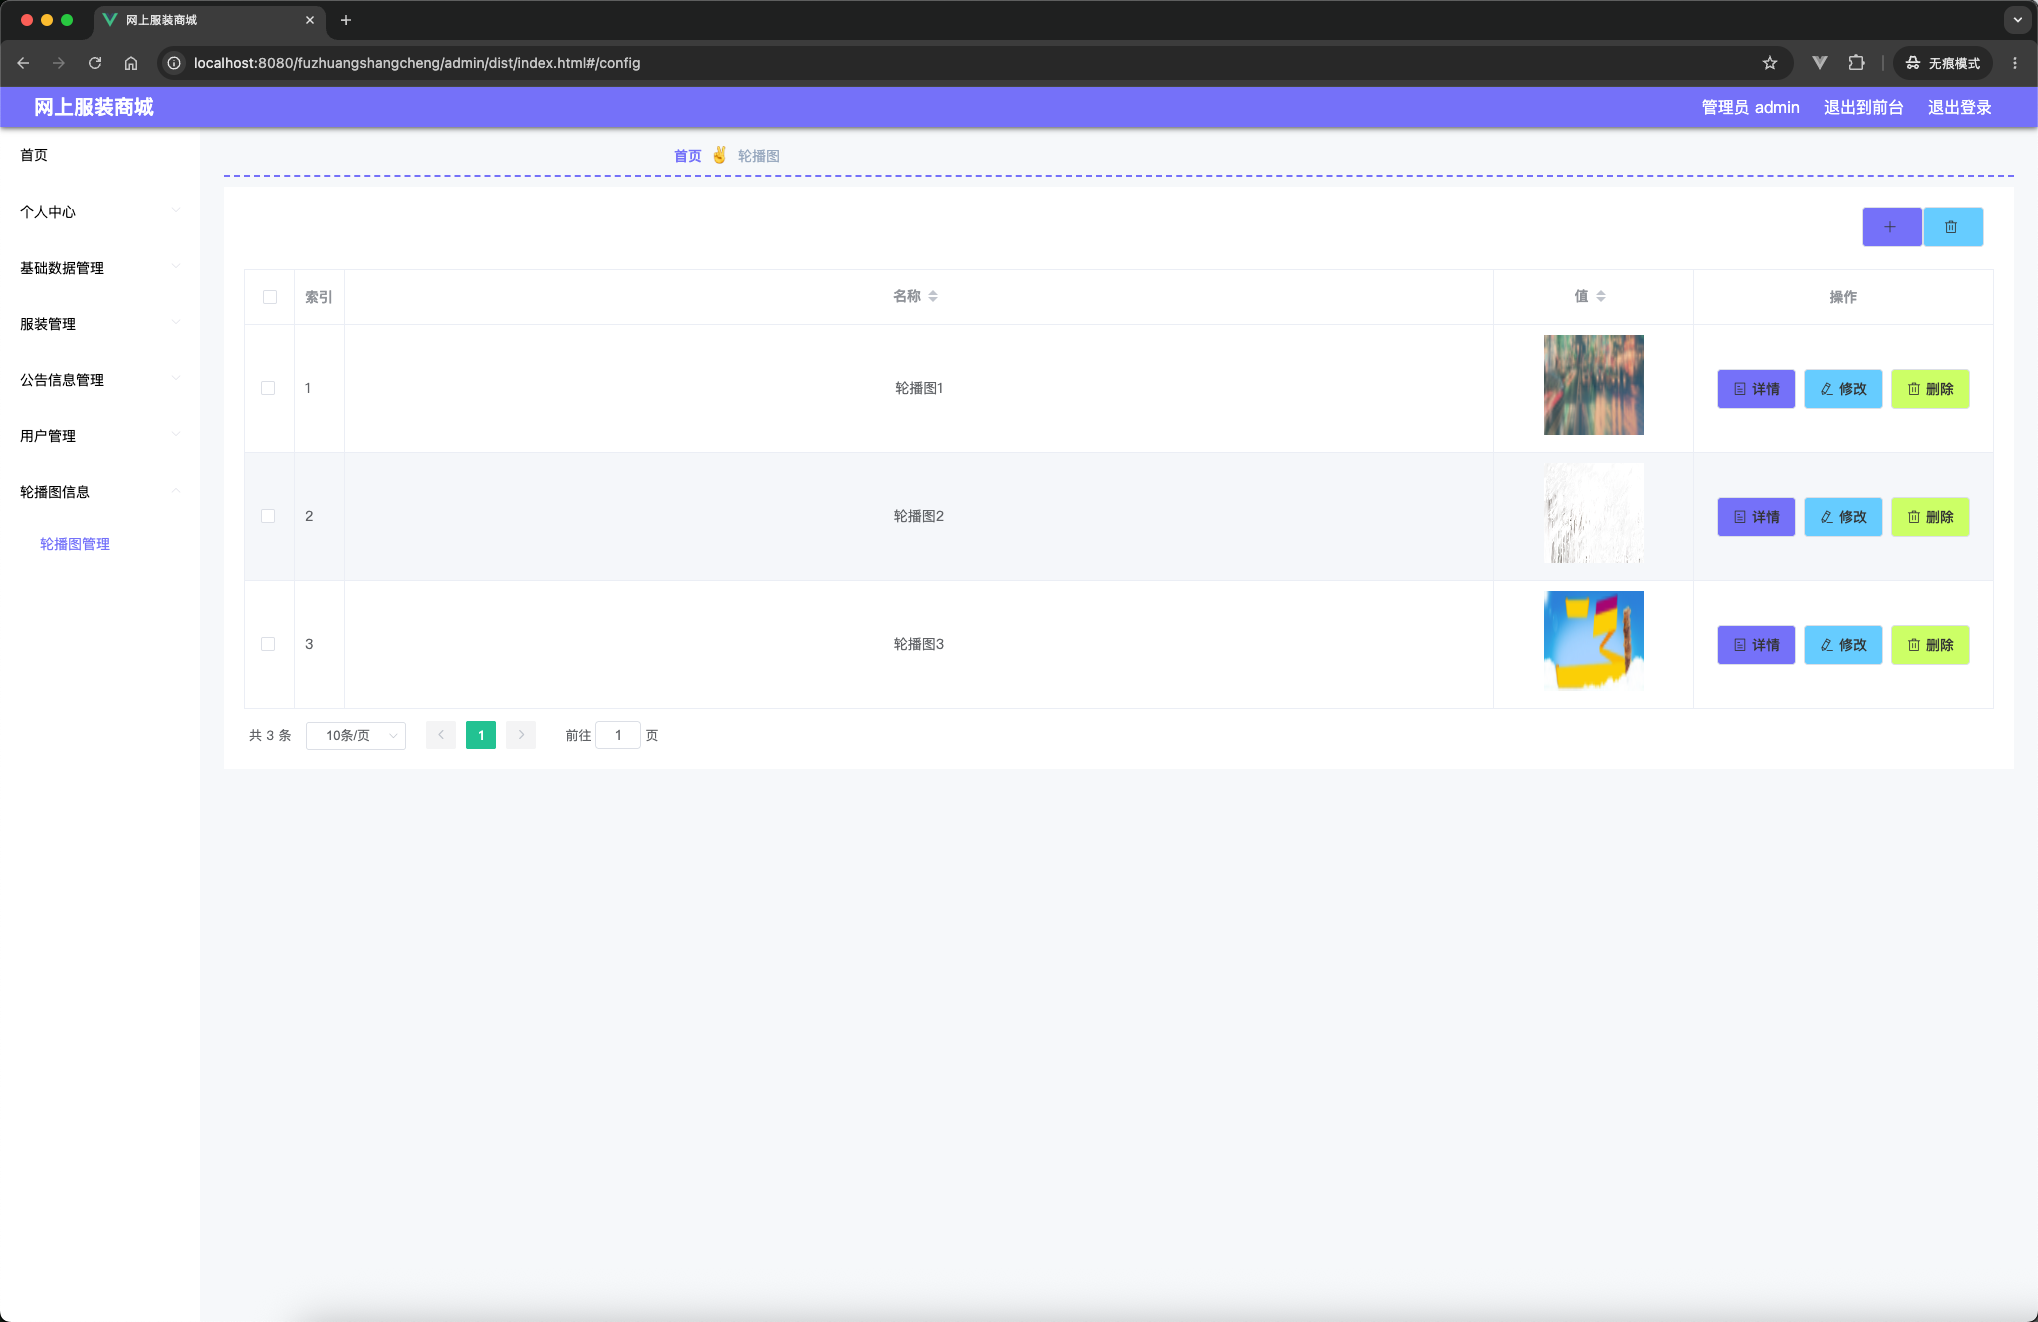Go to previous page arrow

pos(441,735)
